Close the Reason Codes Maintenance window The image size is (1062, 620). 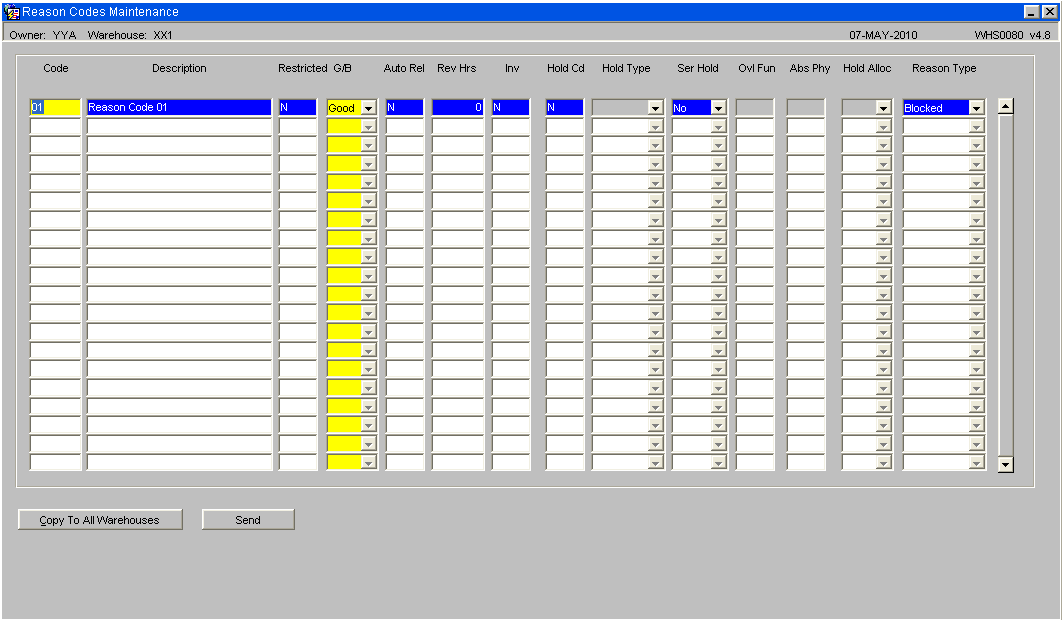(x=1049, y=12)
